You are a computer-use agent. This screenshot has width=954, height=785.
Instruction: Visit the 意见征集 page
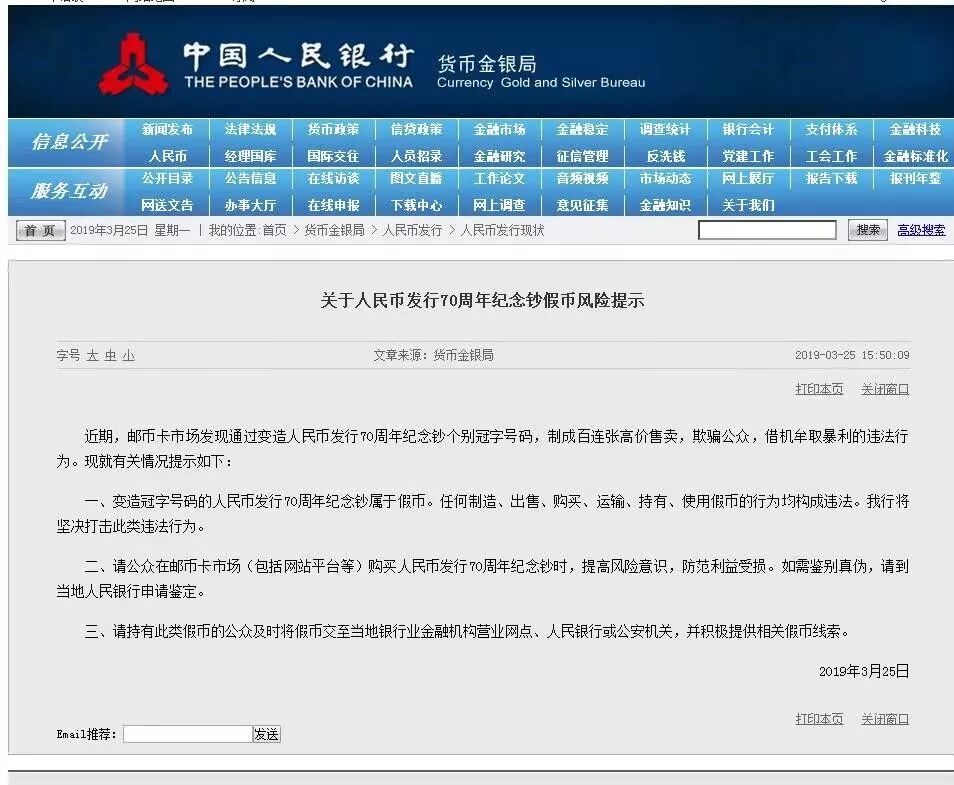[x=582, y=205]
